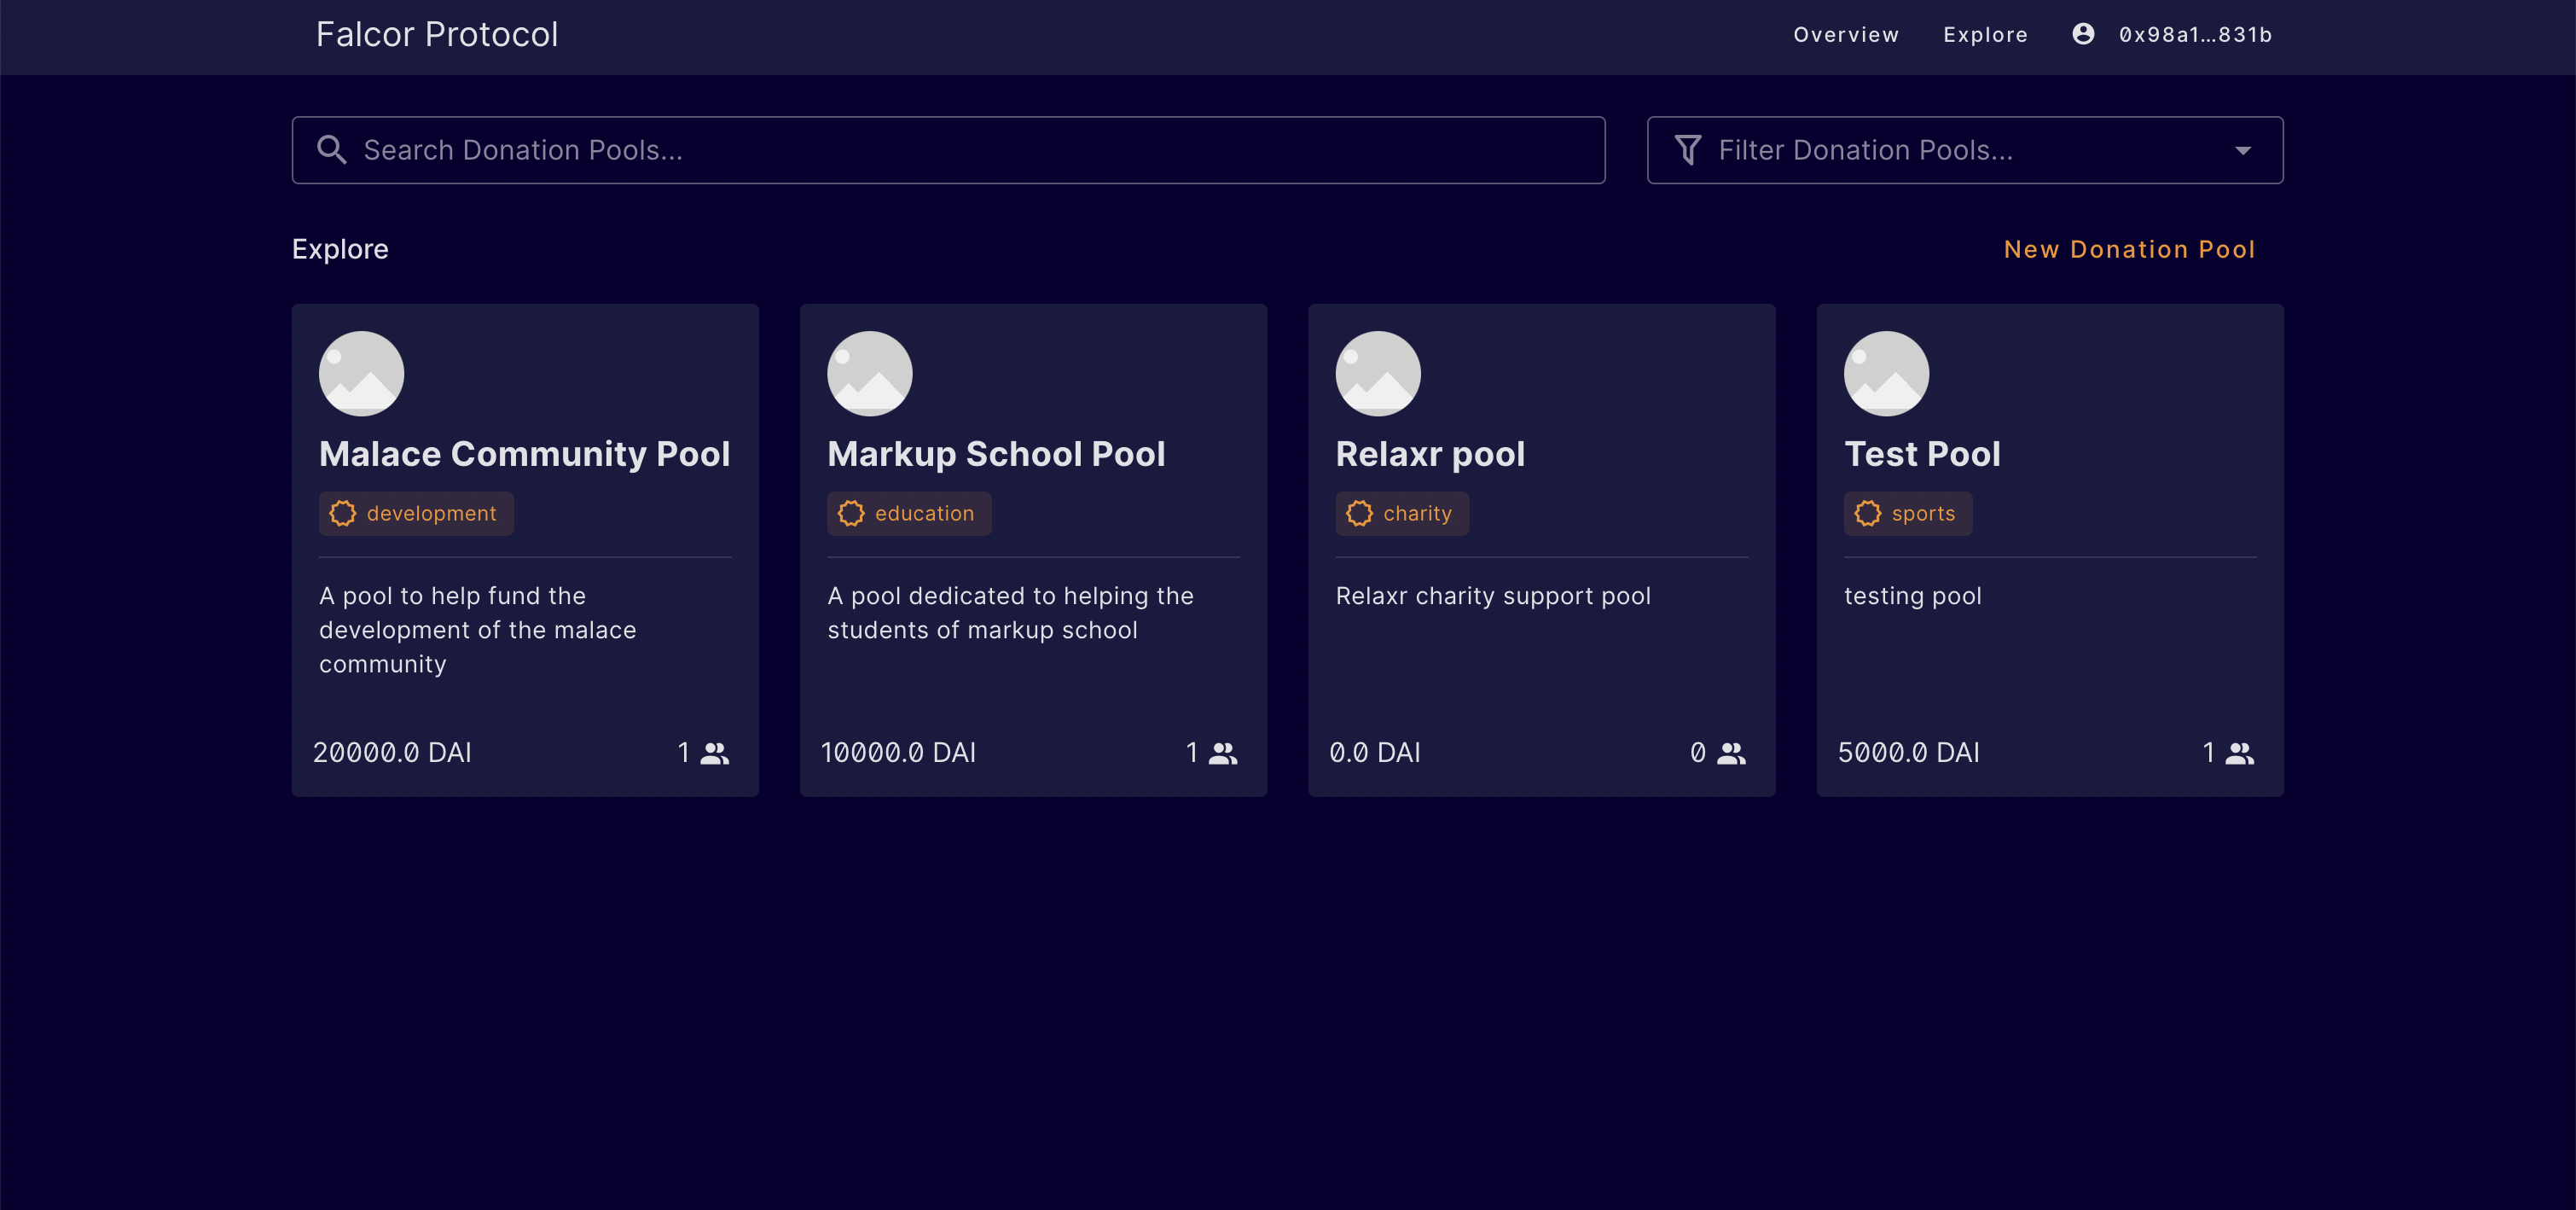2576x1210 pixels.
Task: Open wallet address 0x98a1...831b
Action: click(x=2195, y=35)
